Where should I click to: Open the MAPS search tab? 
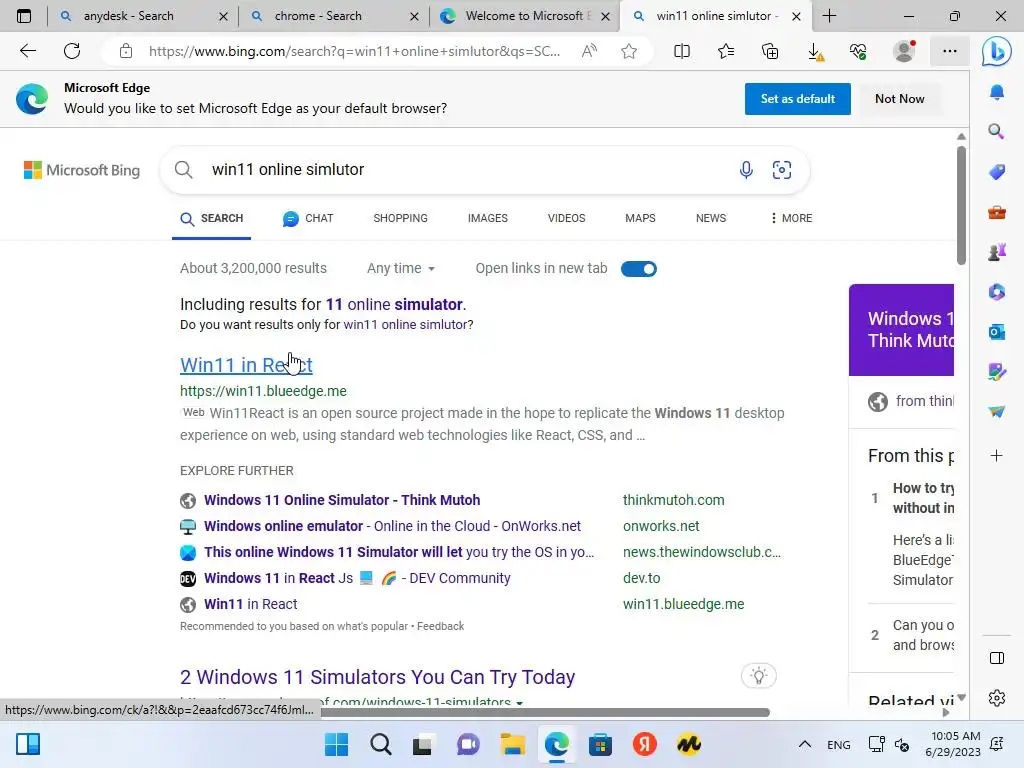(640, 218)
